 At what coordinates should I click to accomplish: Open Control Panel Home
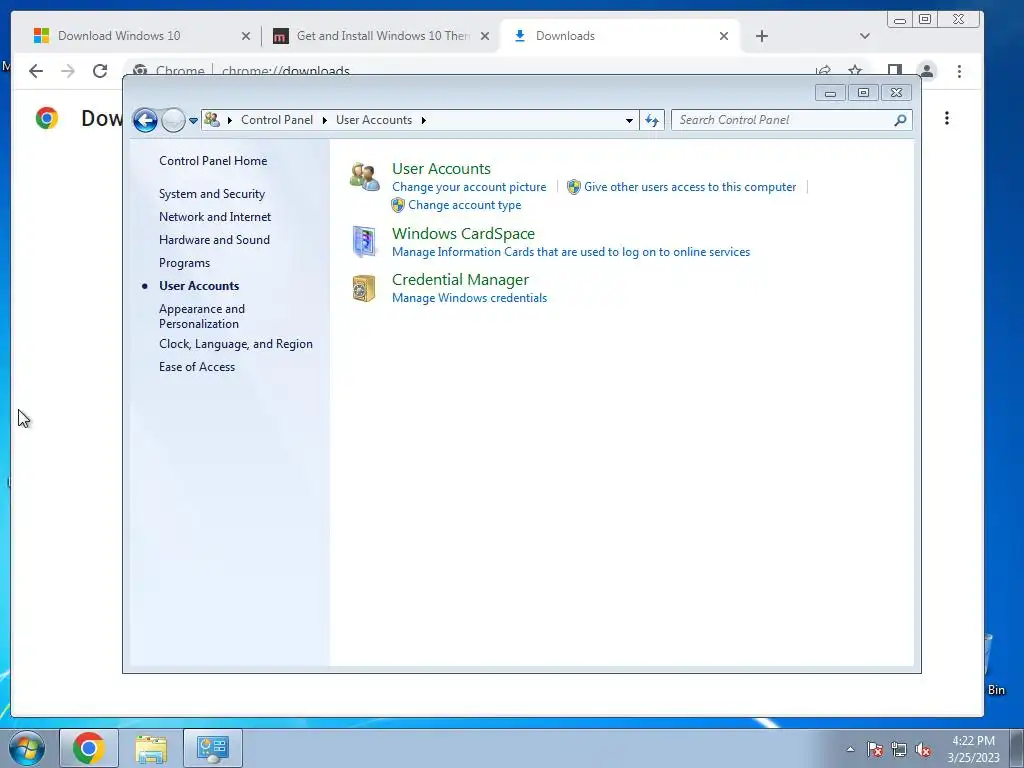point(213,161)
